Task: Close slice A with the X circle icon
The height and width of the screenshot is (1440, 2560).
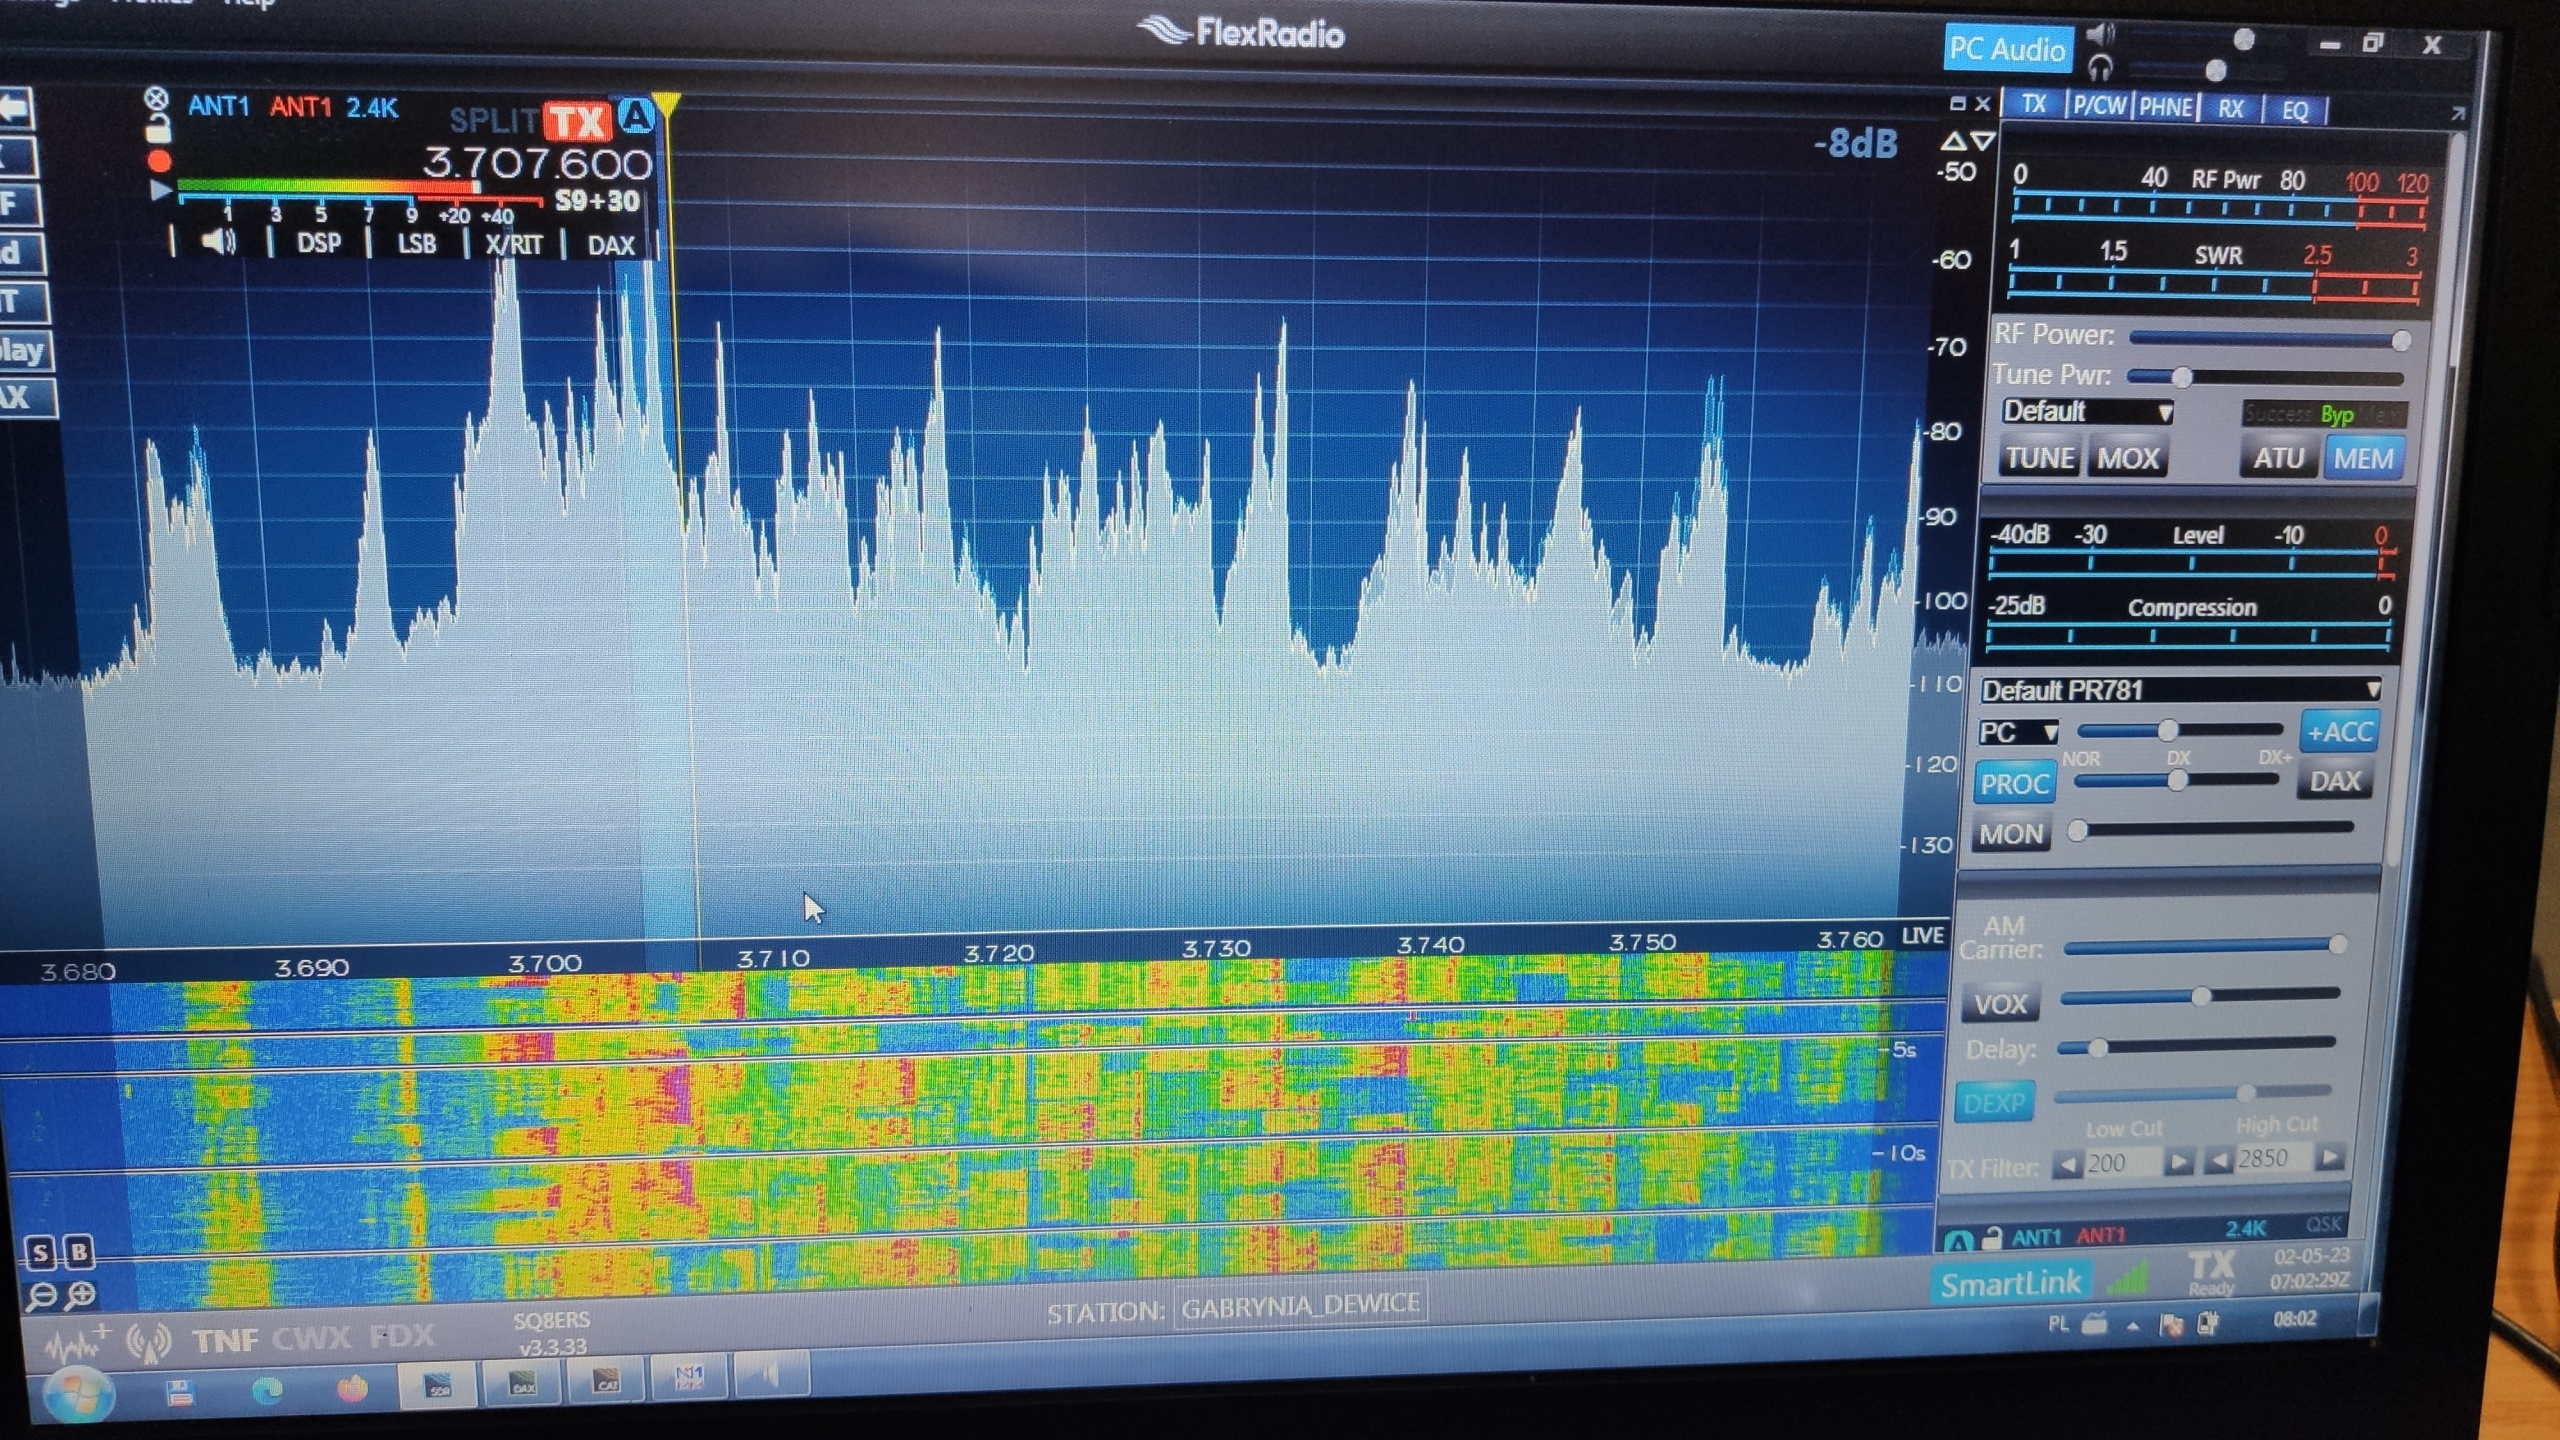Action: tap(156, 98)
